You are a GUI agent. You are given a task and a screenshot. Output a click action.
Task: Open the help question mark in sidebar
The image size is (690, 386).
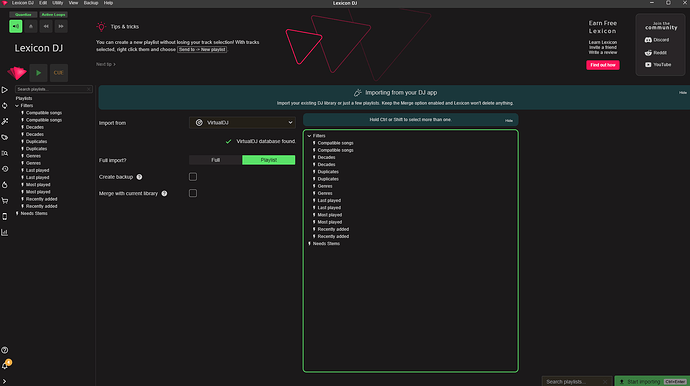click(5, 350)
